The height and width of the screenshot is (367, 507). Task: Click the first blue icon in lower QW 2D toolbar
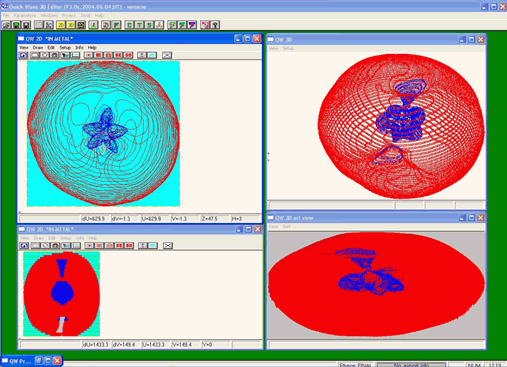tap(24, 246)
